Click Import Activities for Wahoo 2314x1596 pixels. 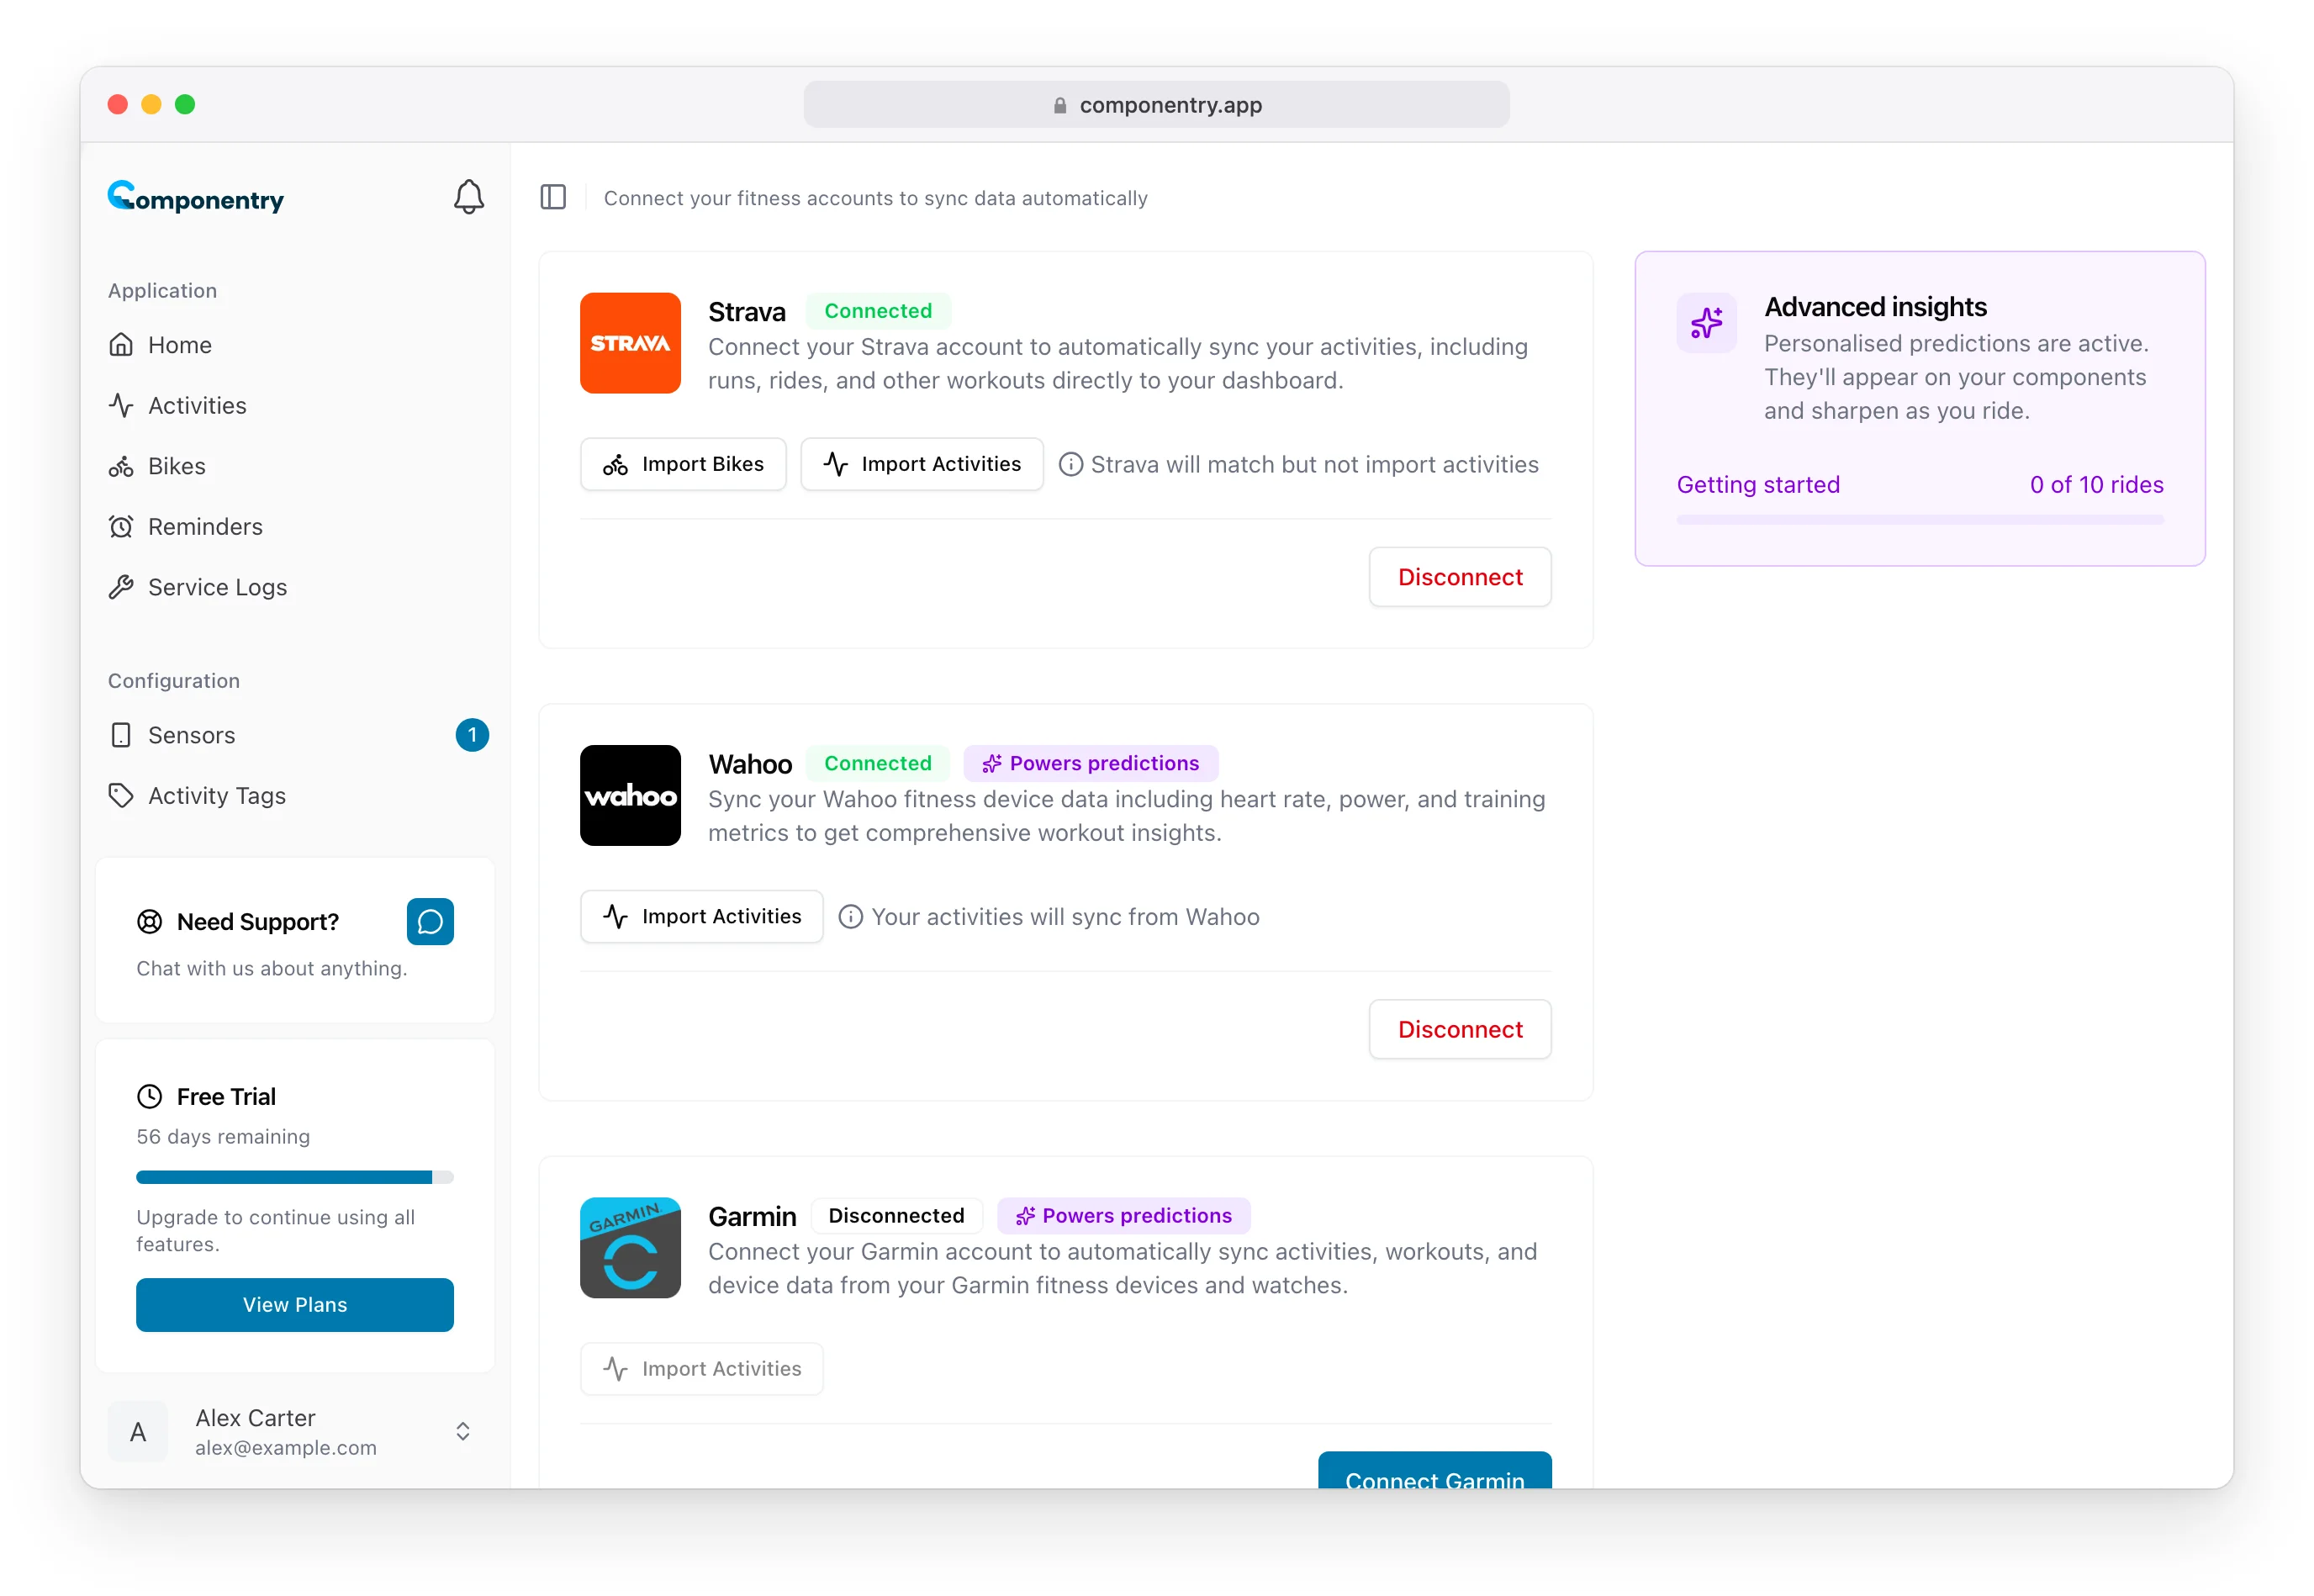[x=701, y=916]
